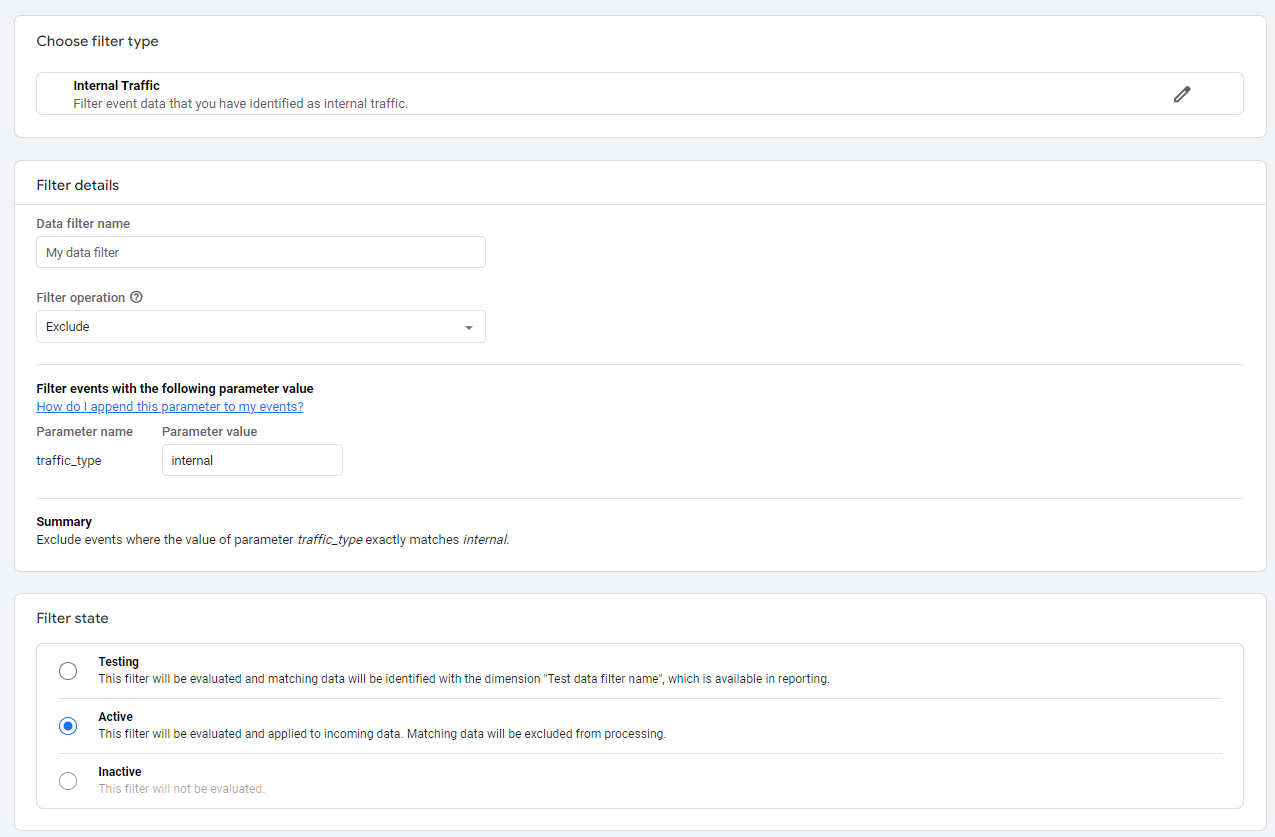Select the Active filter state radio button
Screen dimensions: 1275x837
click(x=68, y=726)
